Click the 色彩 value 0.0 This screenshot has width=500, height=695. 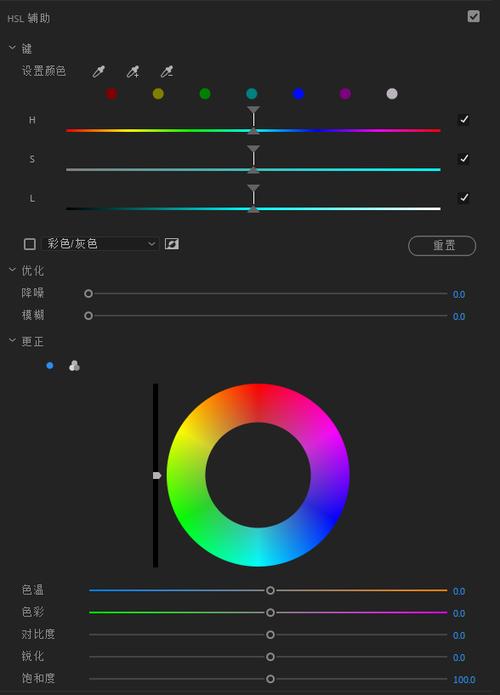point(459,613)
